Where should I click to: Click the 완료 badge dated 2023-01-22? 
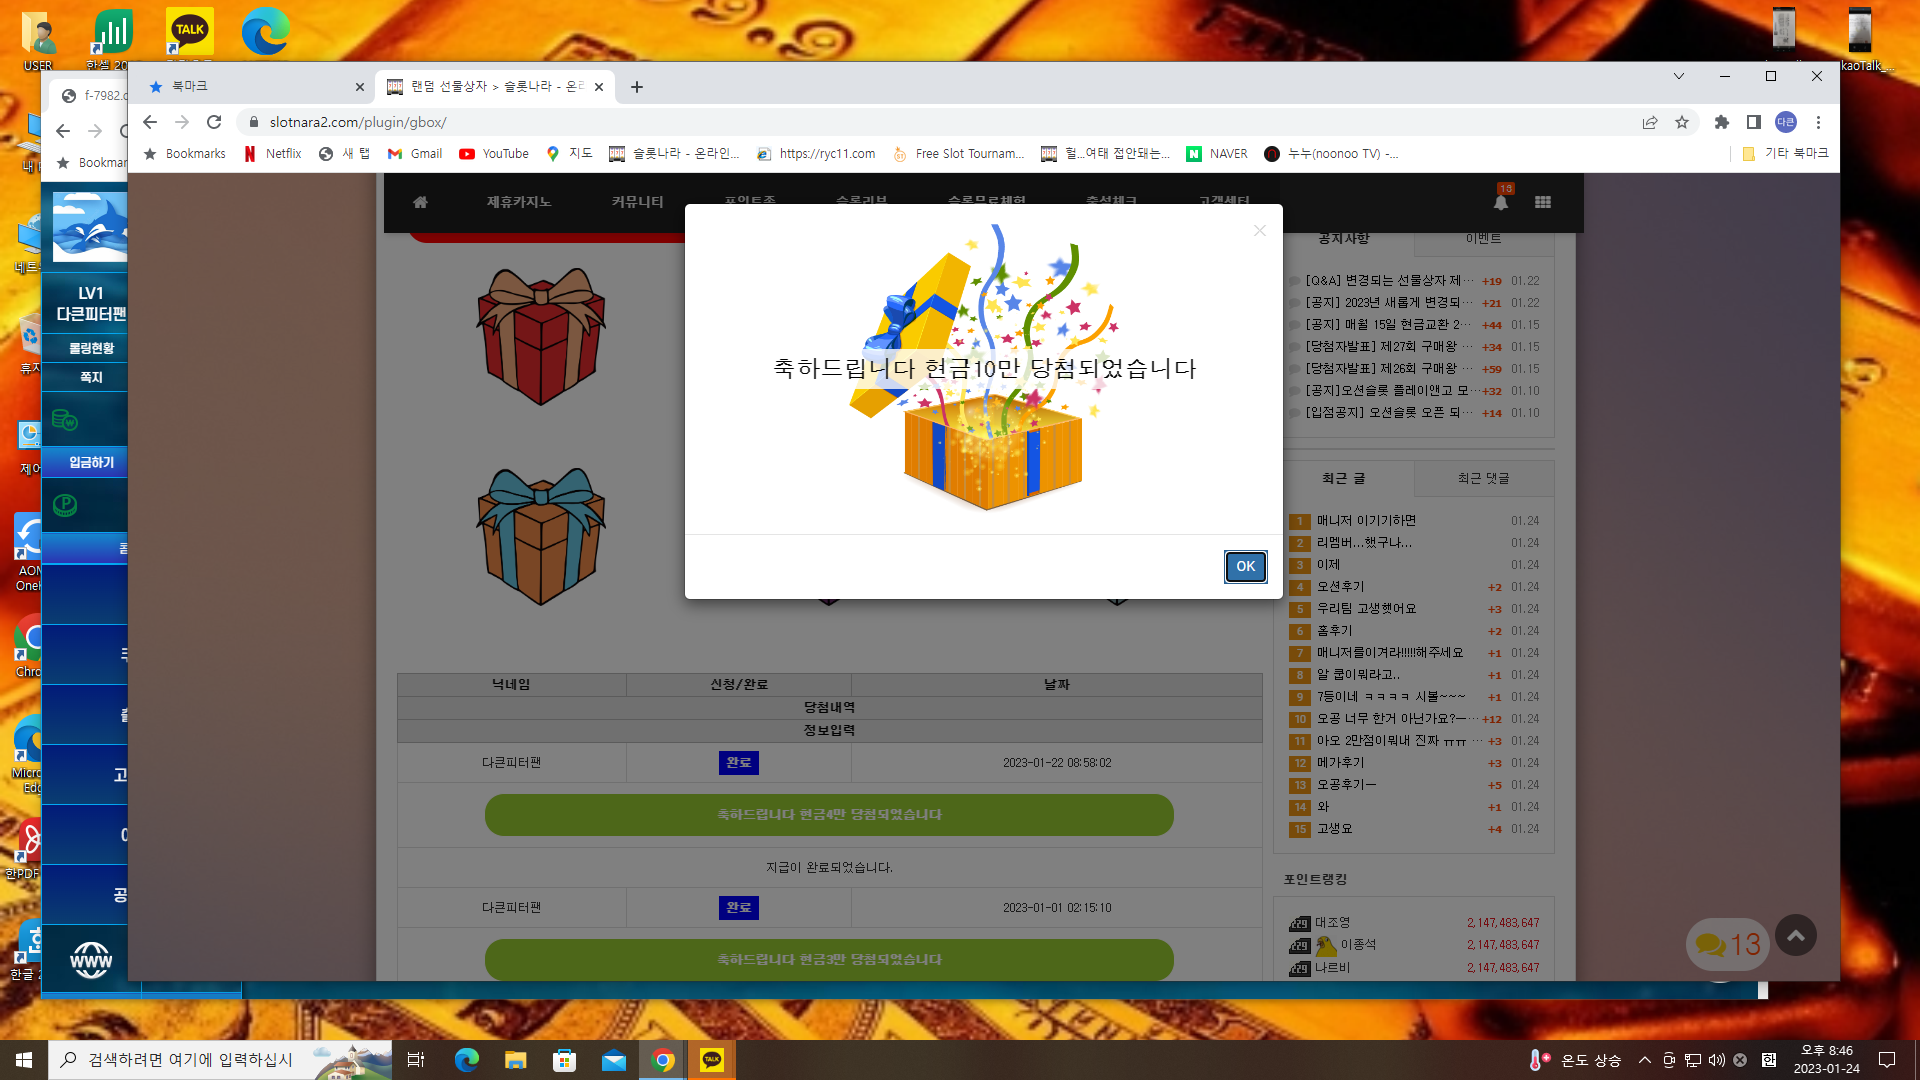(x=738, y=763)
